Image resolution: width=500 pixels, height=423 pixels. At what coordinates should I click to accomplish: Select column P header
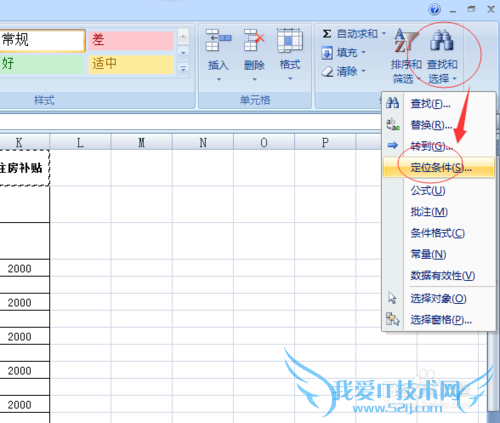(325, 142)
